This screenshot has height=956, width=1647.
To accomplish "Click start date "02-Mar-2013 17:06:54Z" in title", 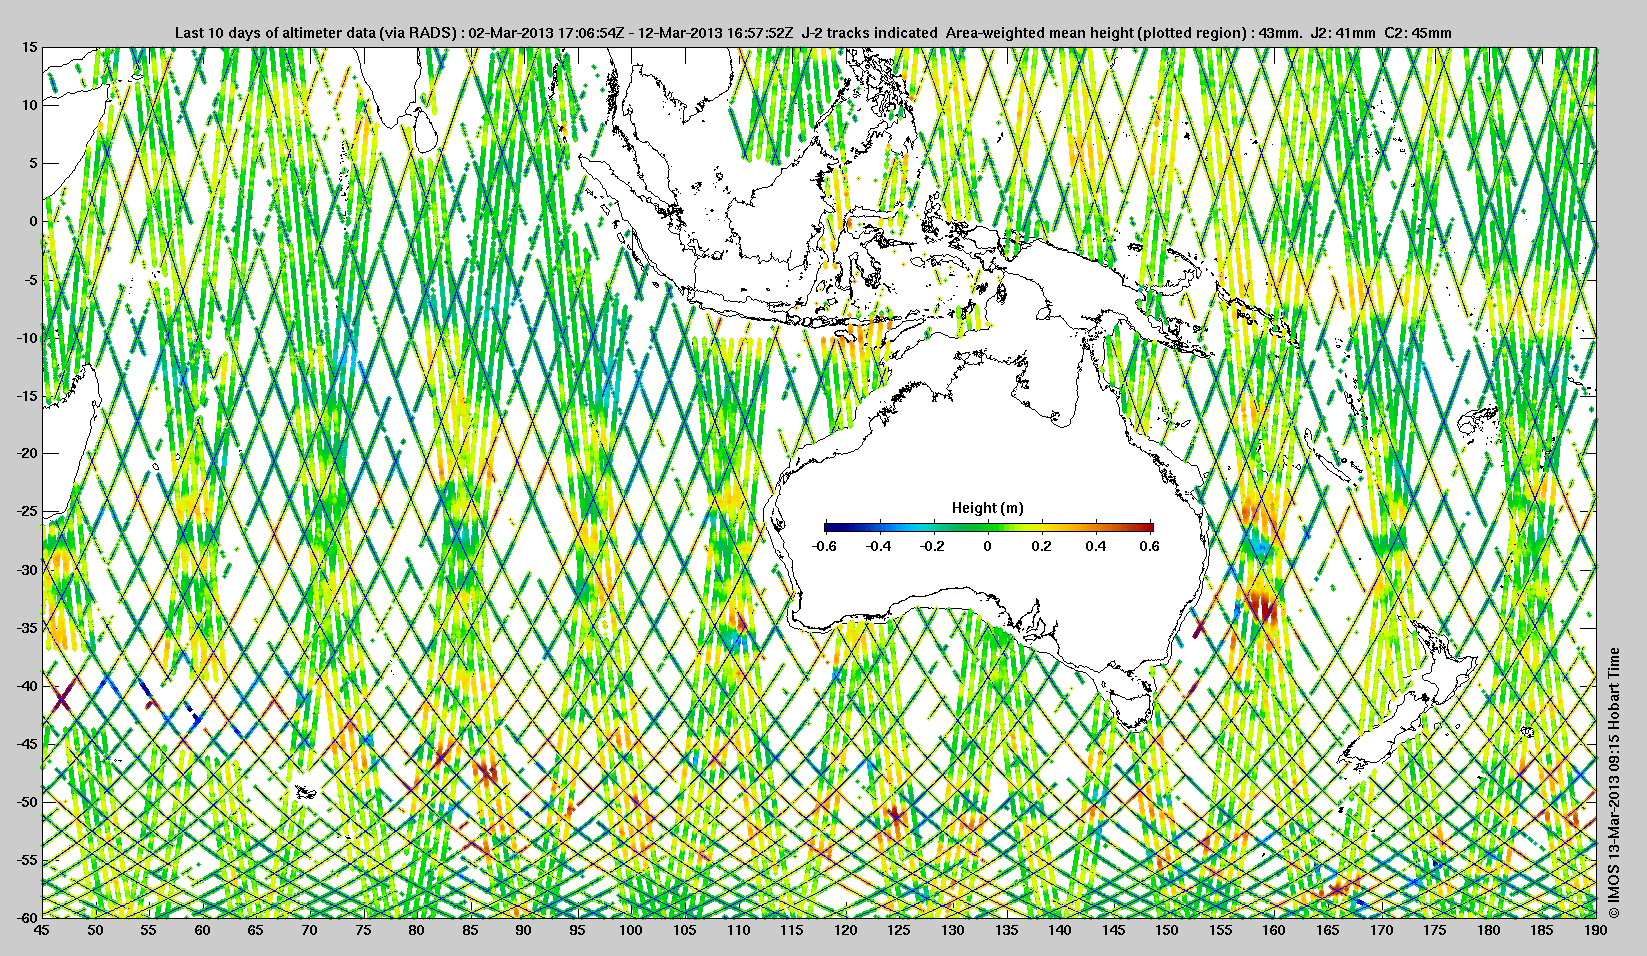I will [547, 33].
